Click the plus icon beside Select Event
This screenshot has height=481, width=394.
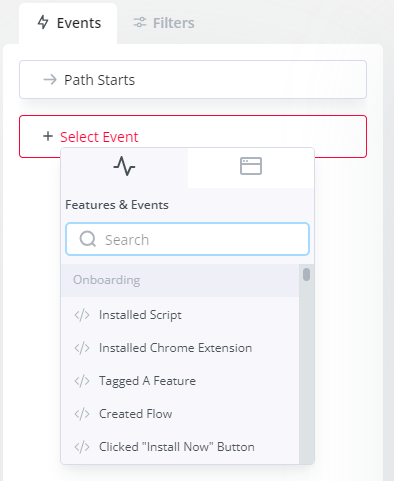pos(48,136)
